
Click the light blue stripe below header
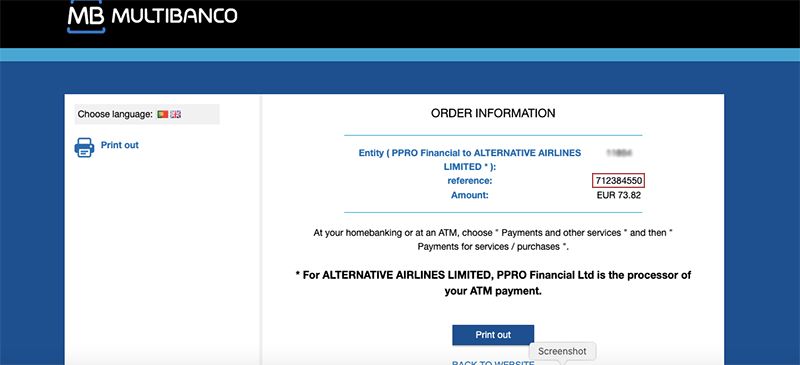pyautogui.click(x=400, y=55)
